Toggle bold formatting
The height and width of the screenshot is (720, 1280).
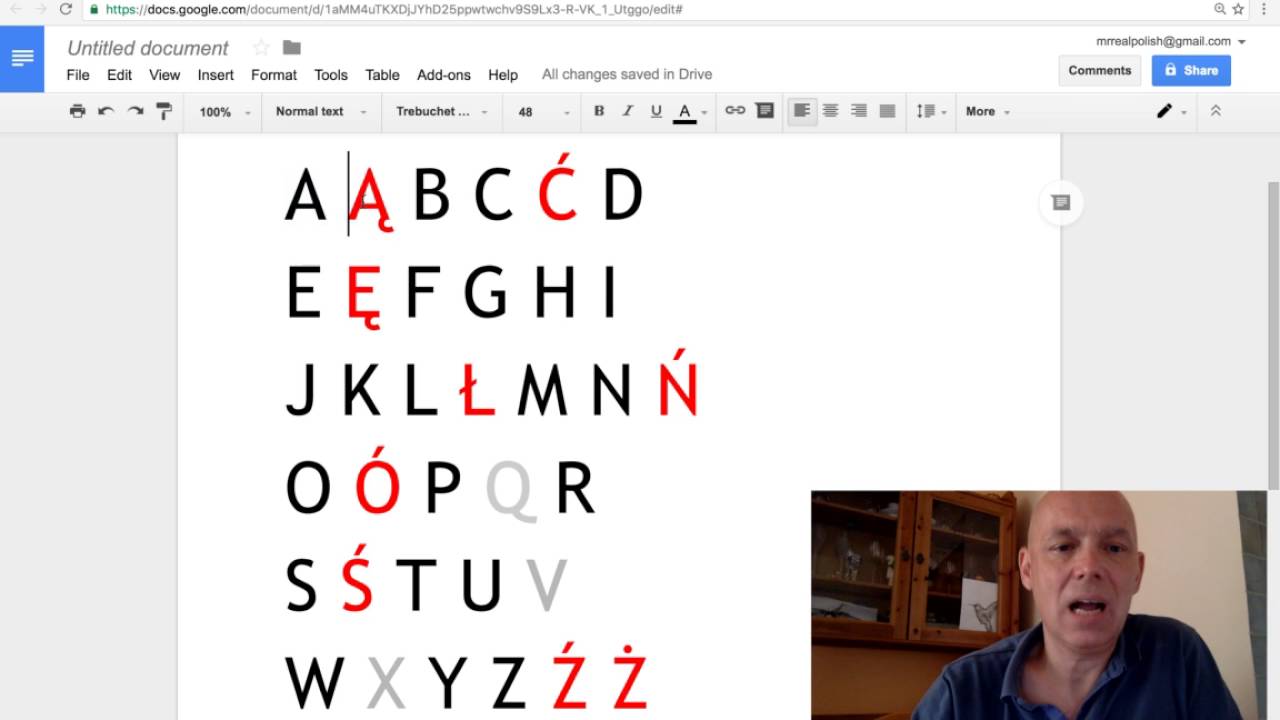click(x=599, y=111)
